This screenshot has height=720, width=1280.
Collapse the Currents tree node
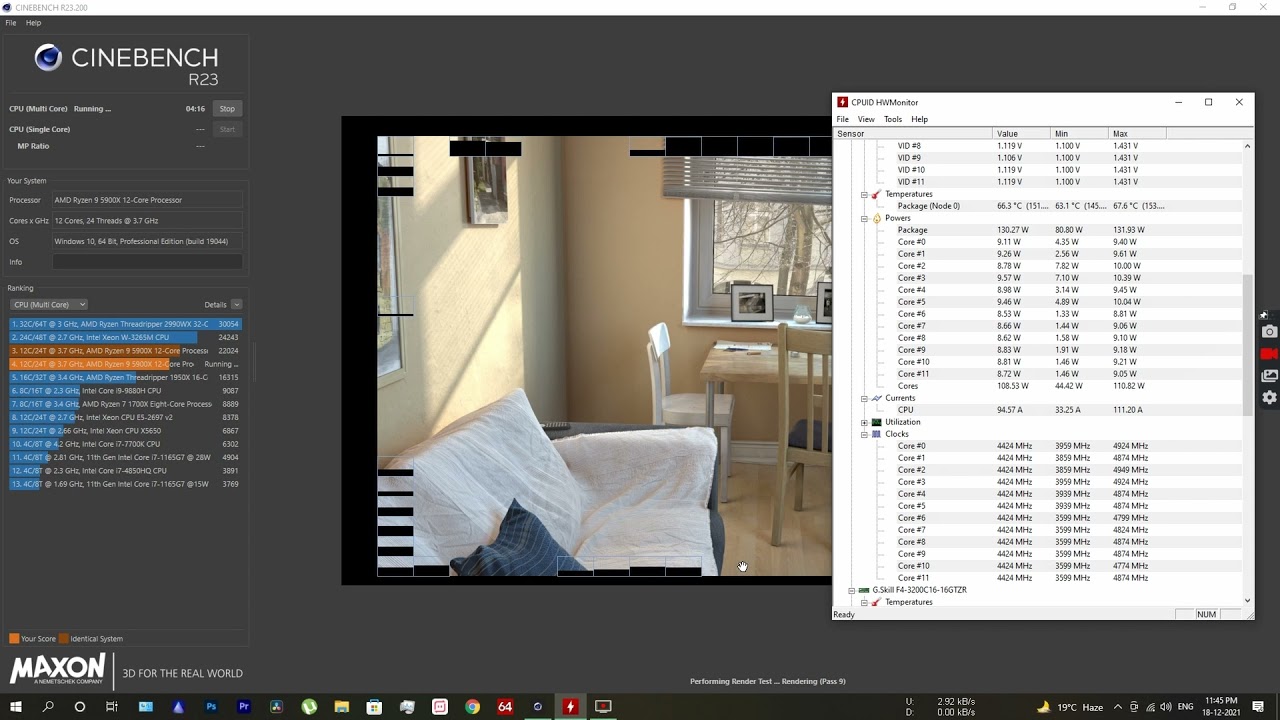pos(864,398)
